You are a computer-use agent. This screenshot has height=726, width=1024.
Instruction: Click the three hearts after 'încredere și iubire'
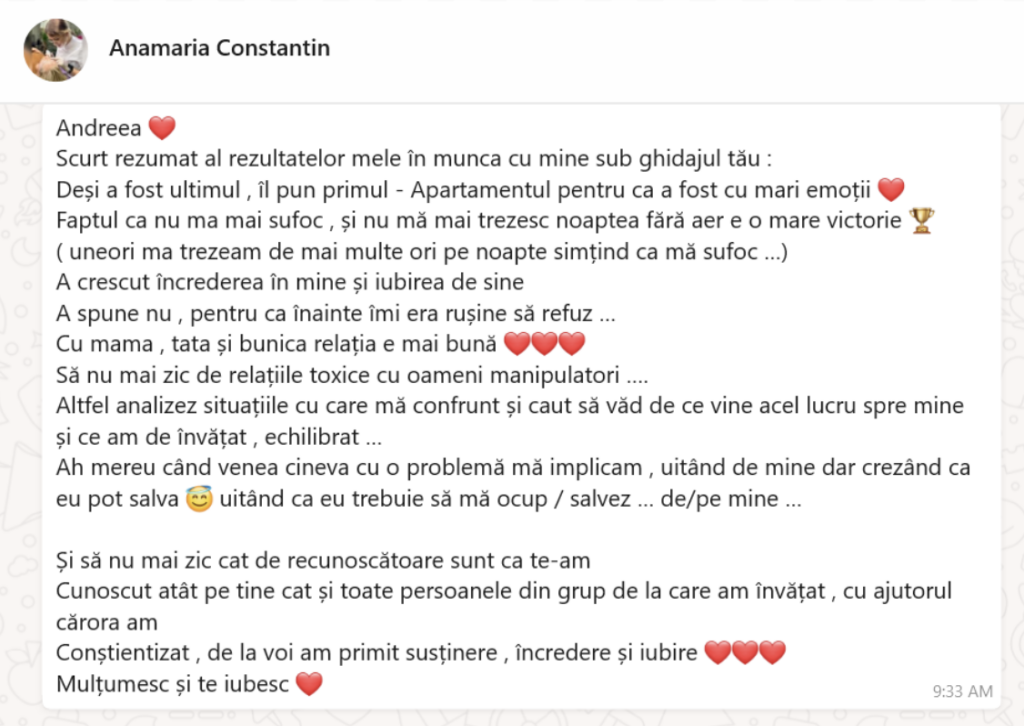point(745,654)
